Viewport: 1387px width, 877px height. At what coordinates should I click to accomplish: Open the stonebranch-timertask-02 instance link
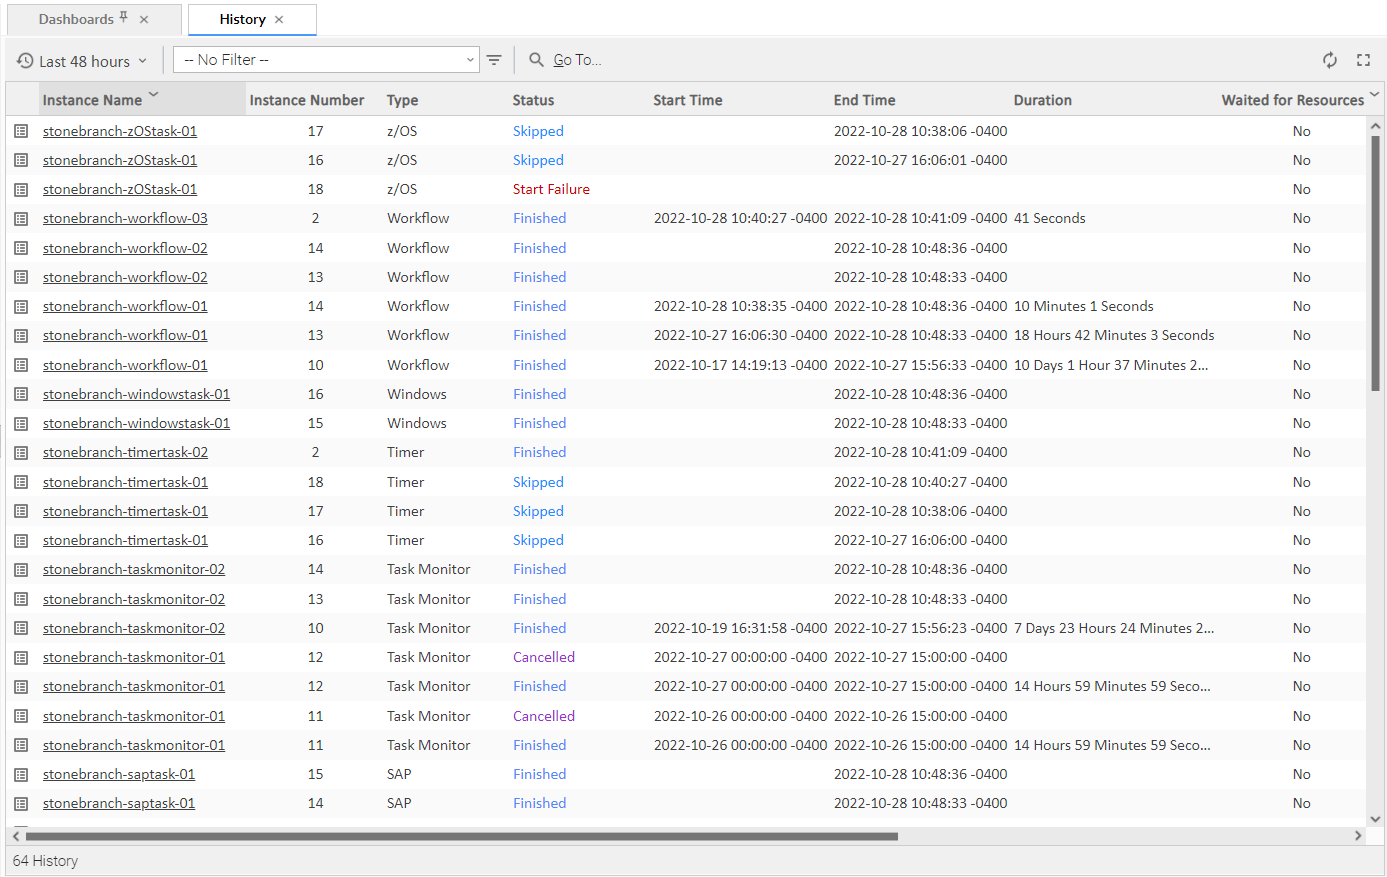coord(125,452)
